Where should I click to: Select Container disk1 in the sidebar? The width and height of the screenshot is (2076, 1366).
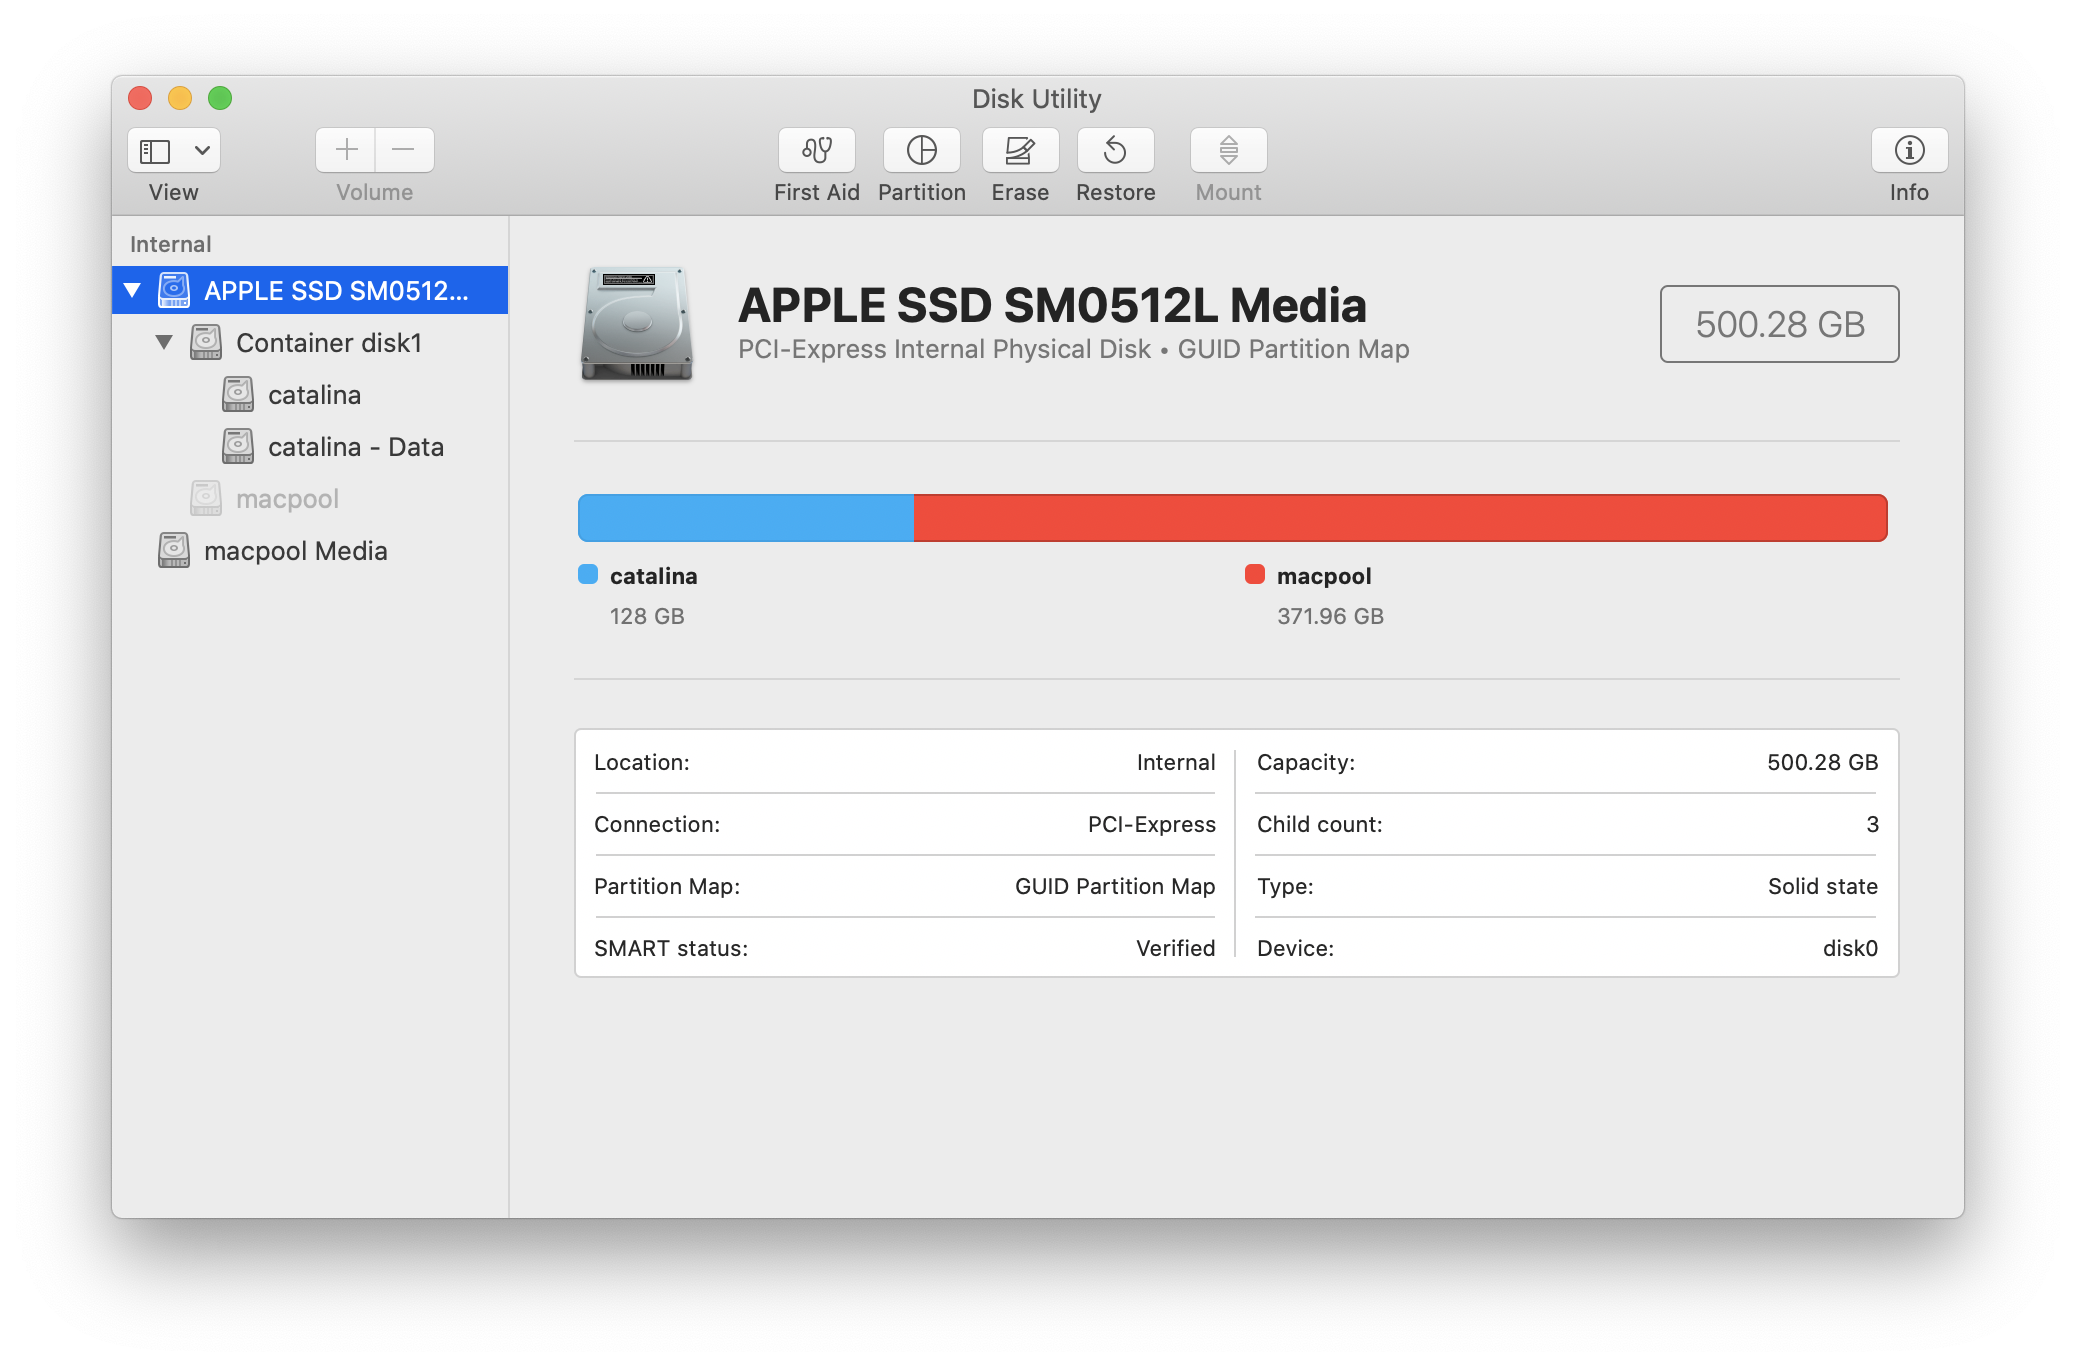pos(310,343)
